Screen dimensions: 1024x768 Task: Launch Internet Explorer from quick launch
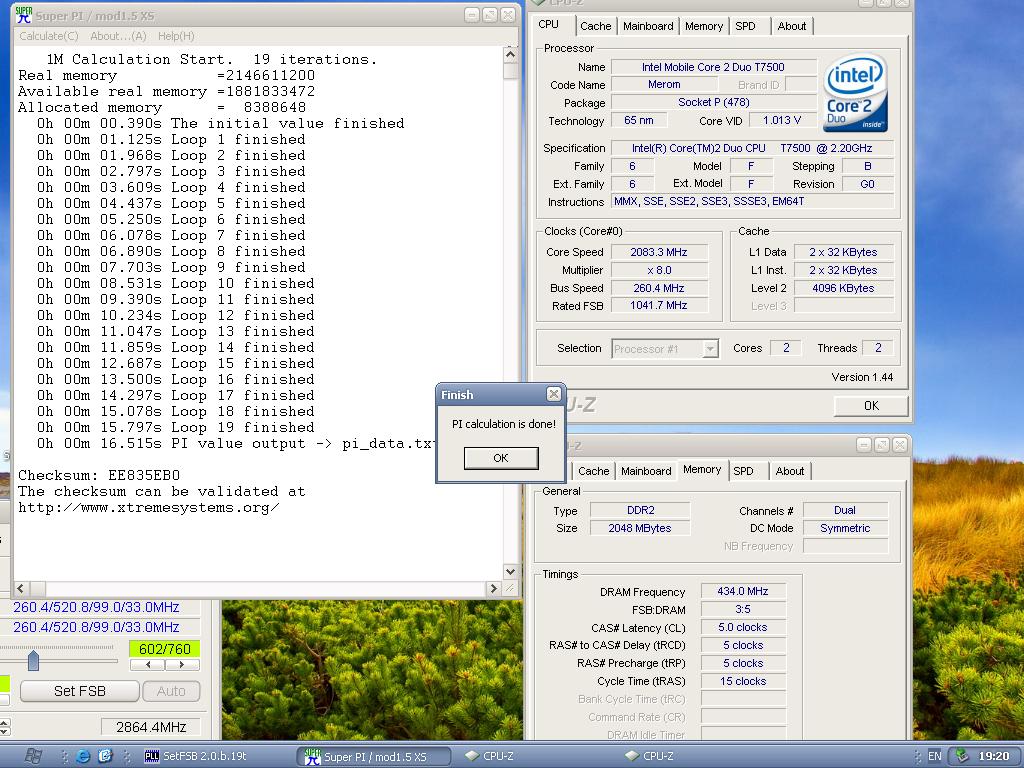click(x=83, y=756)
